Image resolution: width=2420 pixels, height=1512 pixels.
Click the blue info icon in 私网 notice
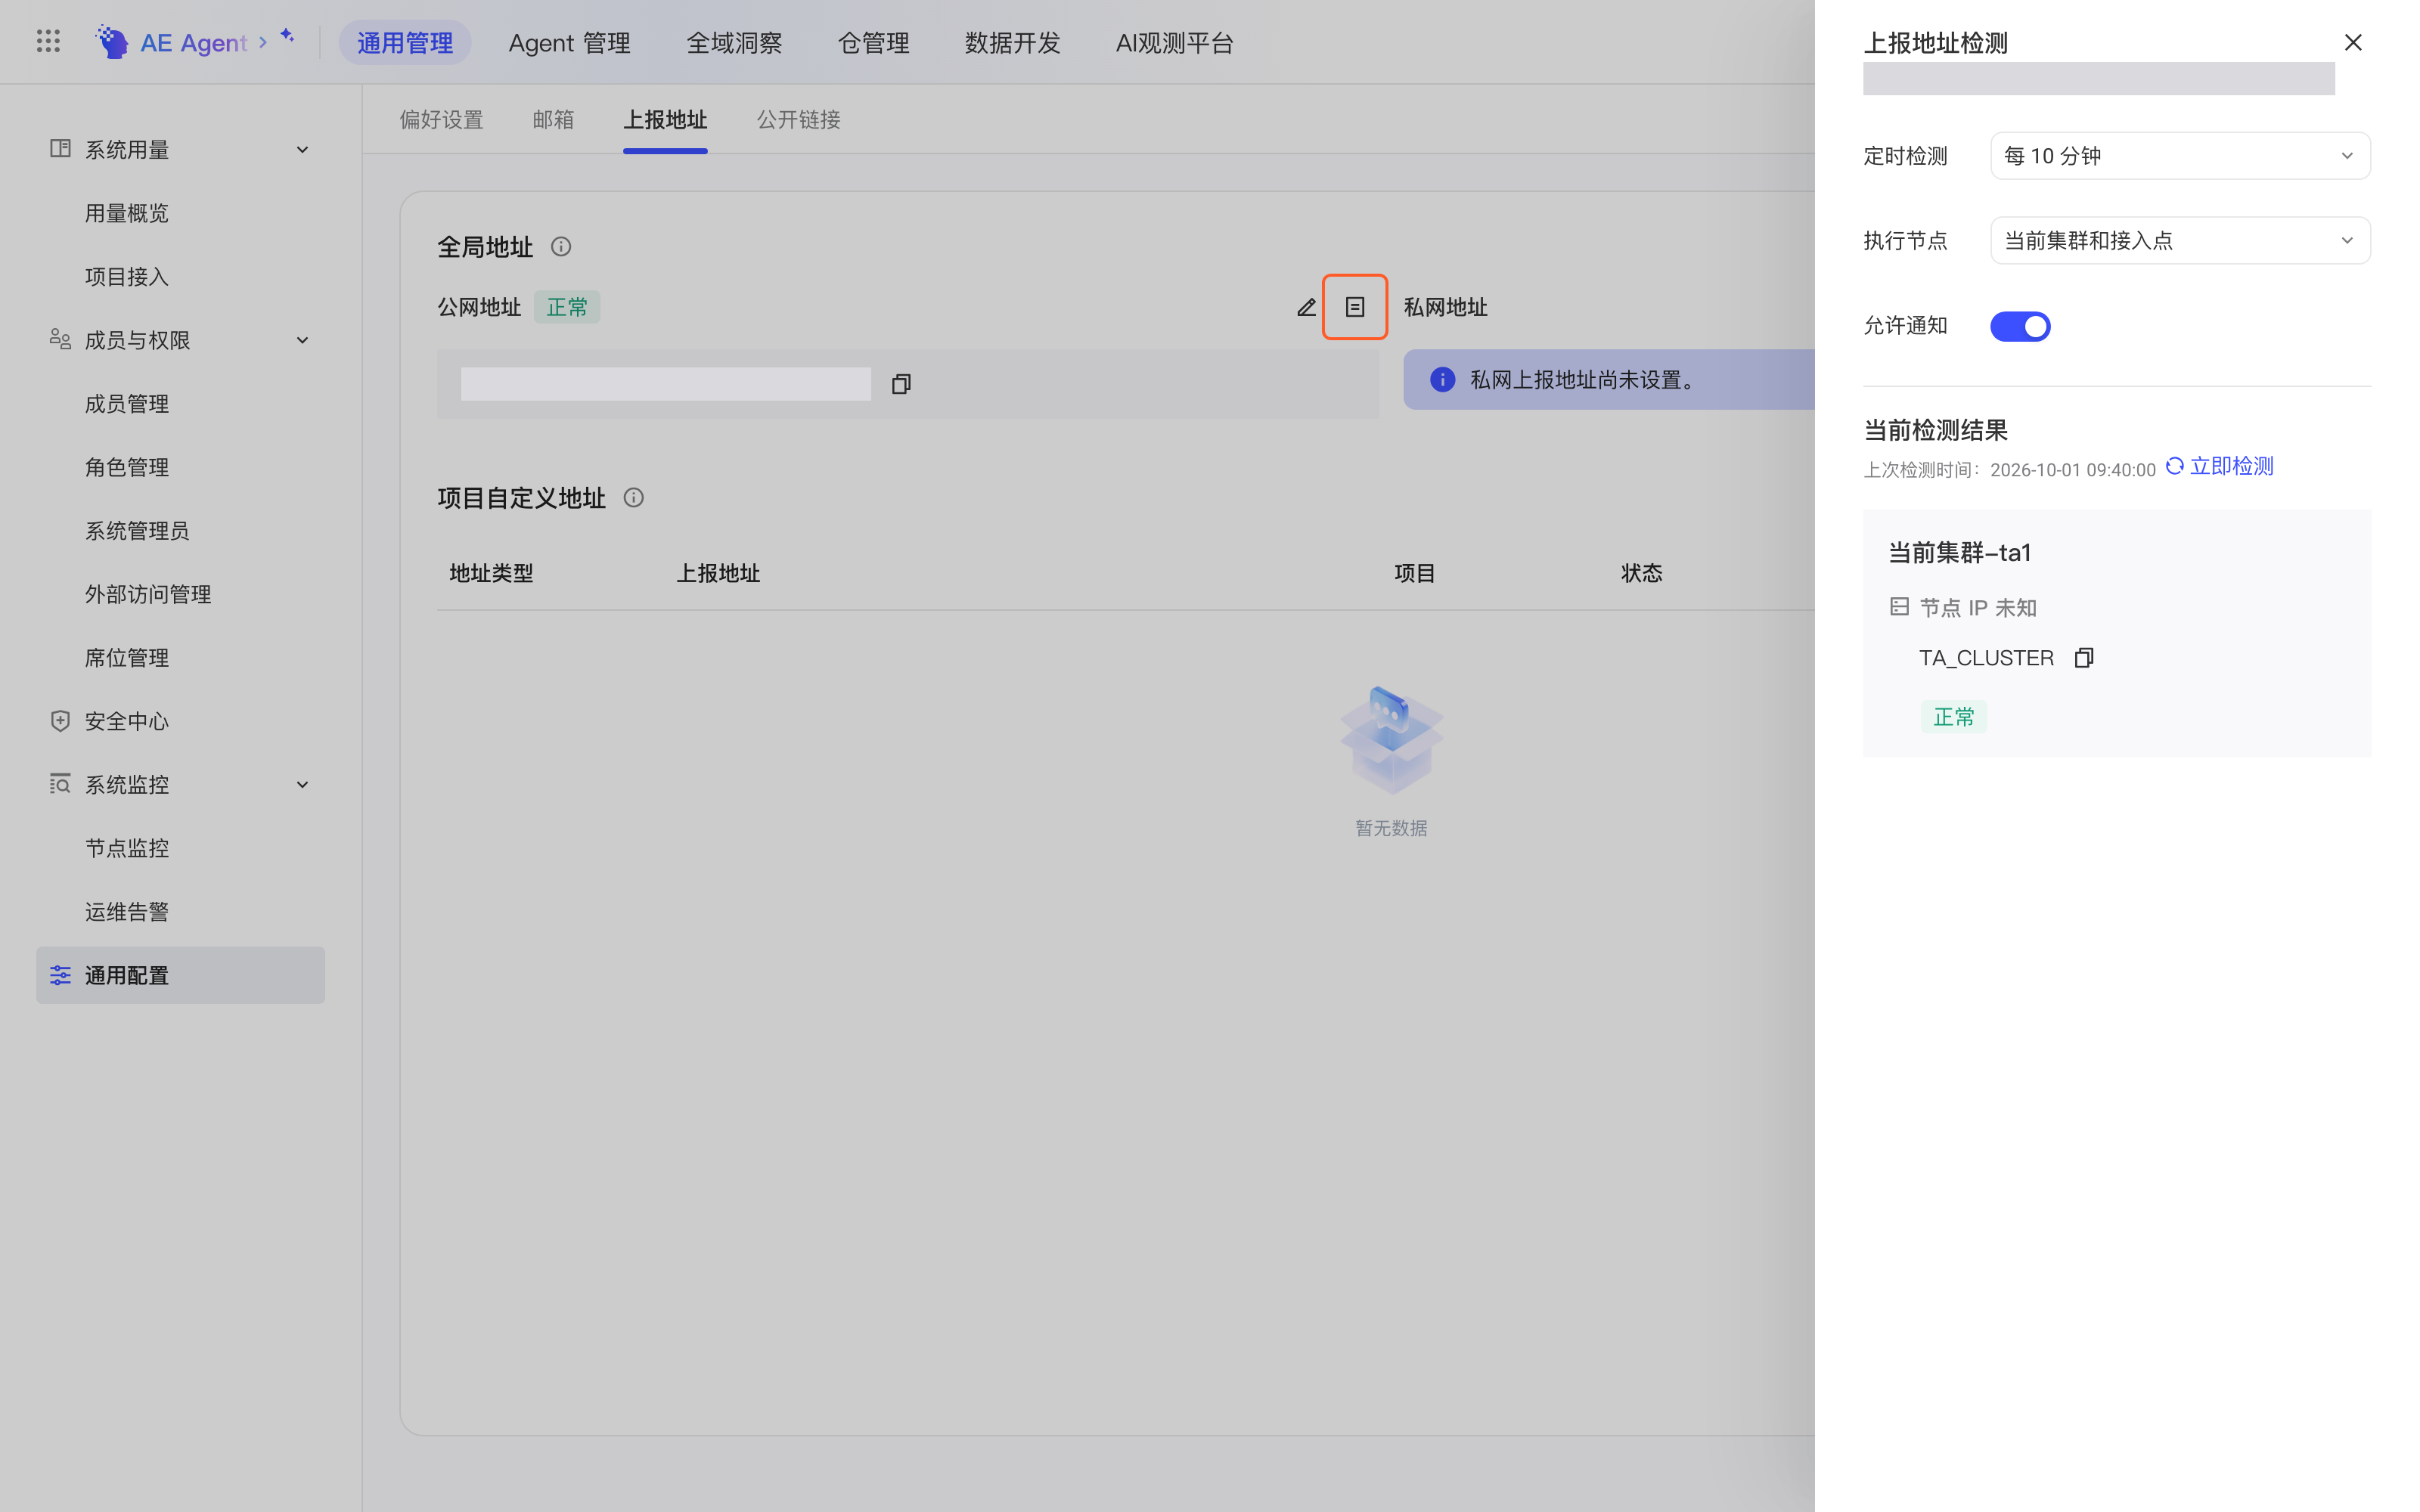coord(1442,380)
